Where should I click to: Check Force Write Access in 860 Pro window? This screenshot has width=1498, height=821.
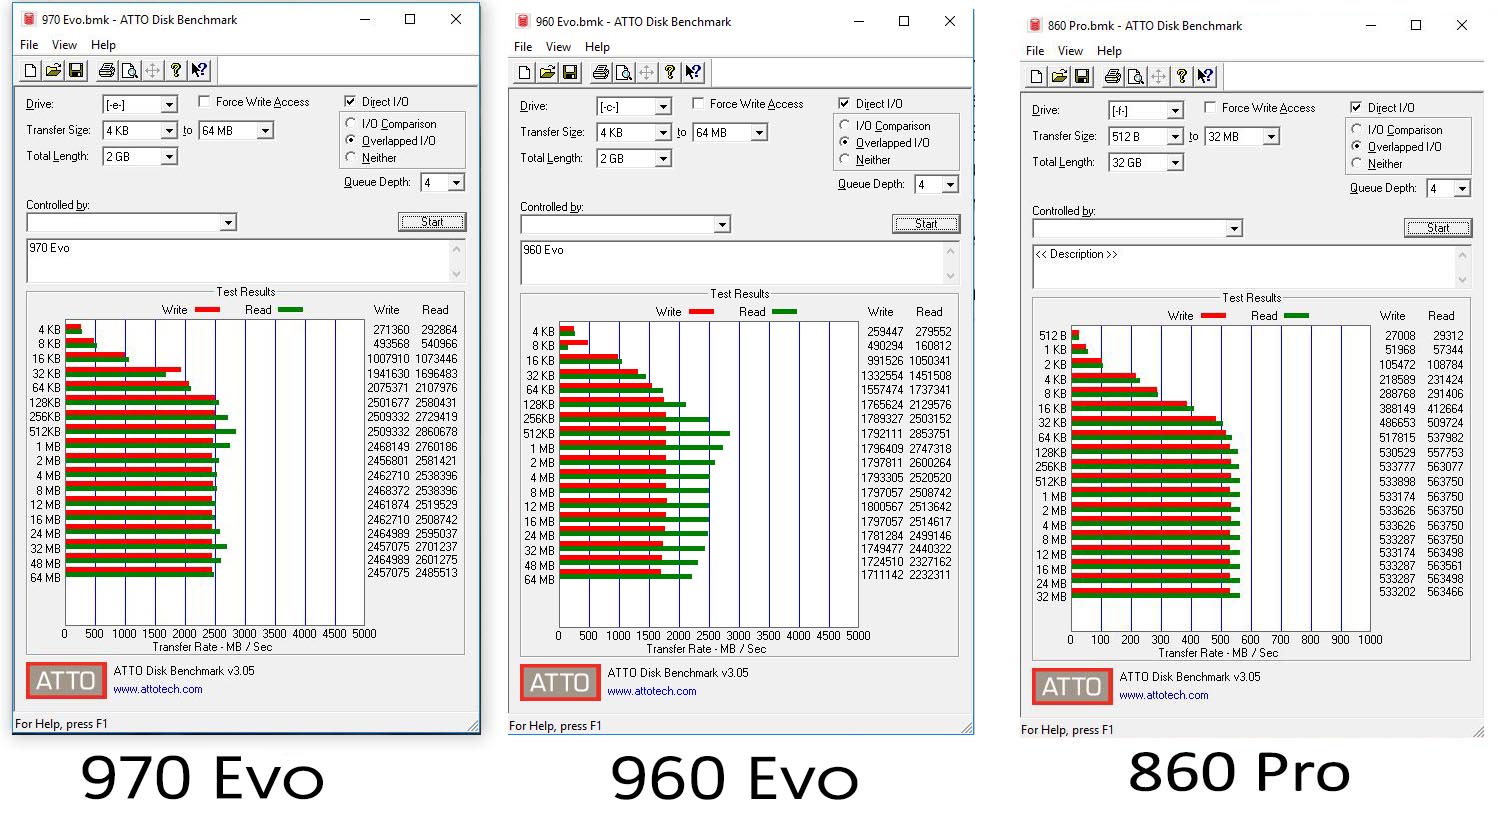[1210, 107]
